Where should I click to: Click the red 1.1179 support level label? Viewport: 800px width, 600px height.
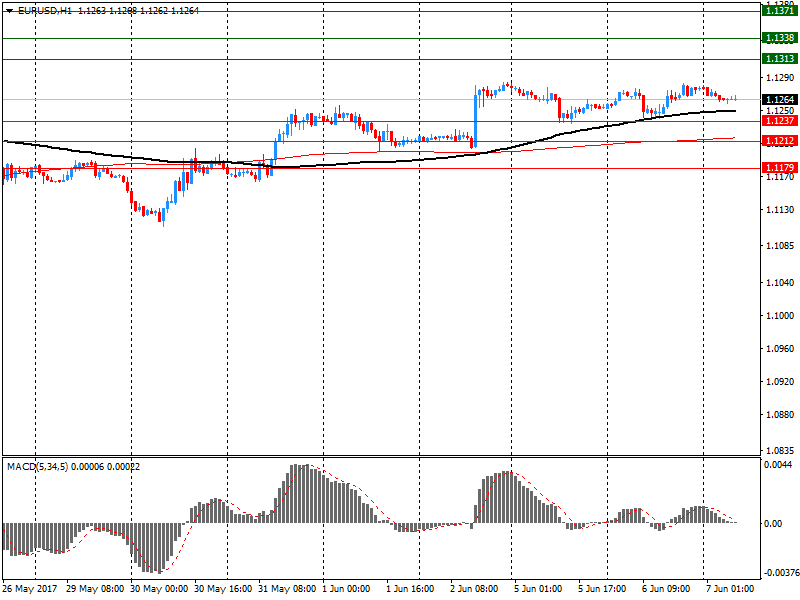(780, 167)
